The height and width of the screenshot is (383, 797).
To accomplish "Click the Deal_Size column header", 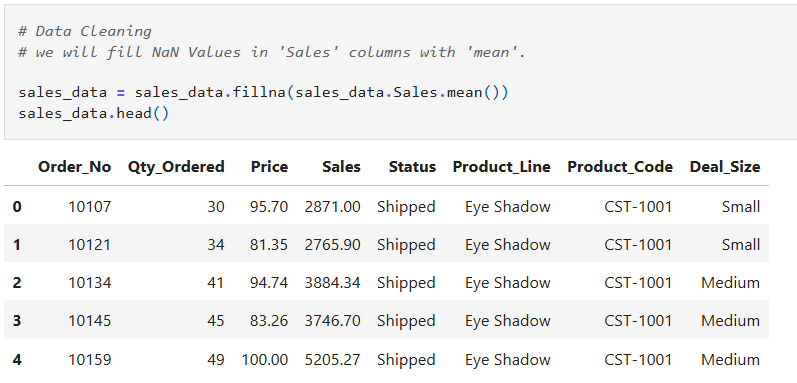I will coord(725,167).
